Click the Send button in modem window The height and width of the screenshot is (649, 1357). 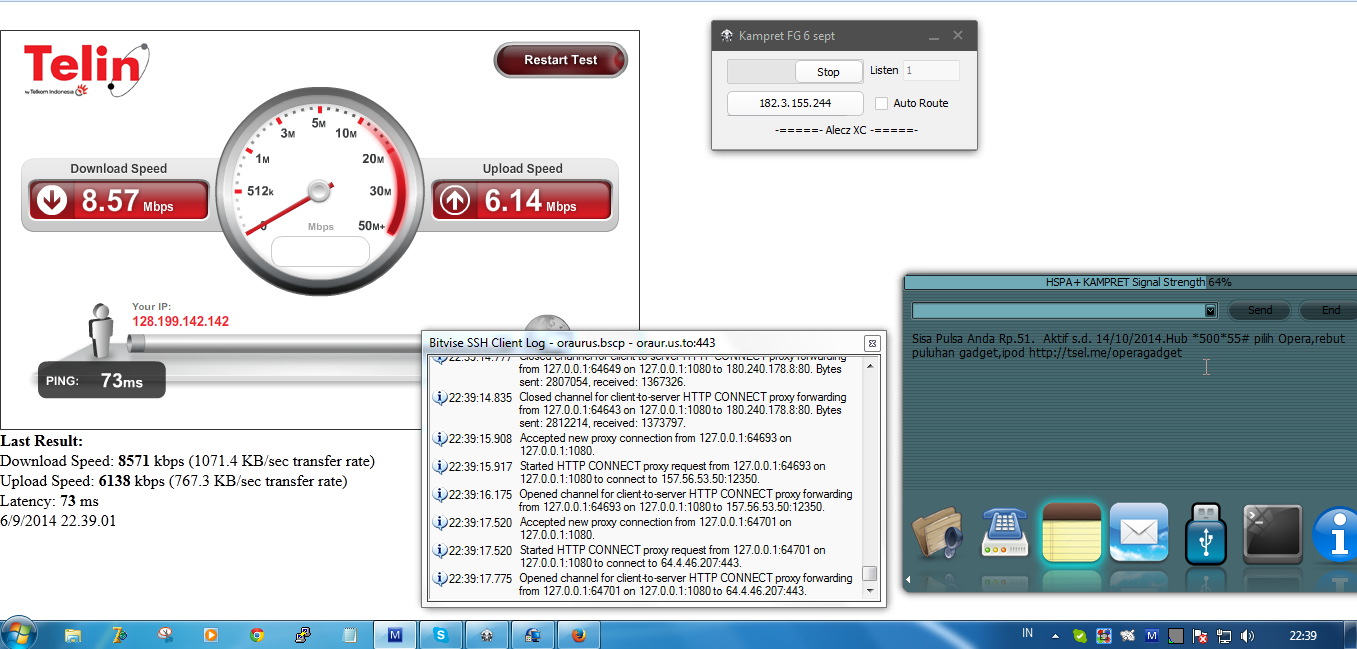pyautogui.click(x=1260, y=310)
